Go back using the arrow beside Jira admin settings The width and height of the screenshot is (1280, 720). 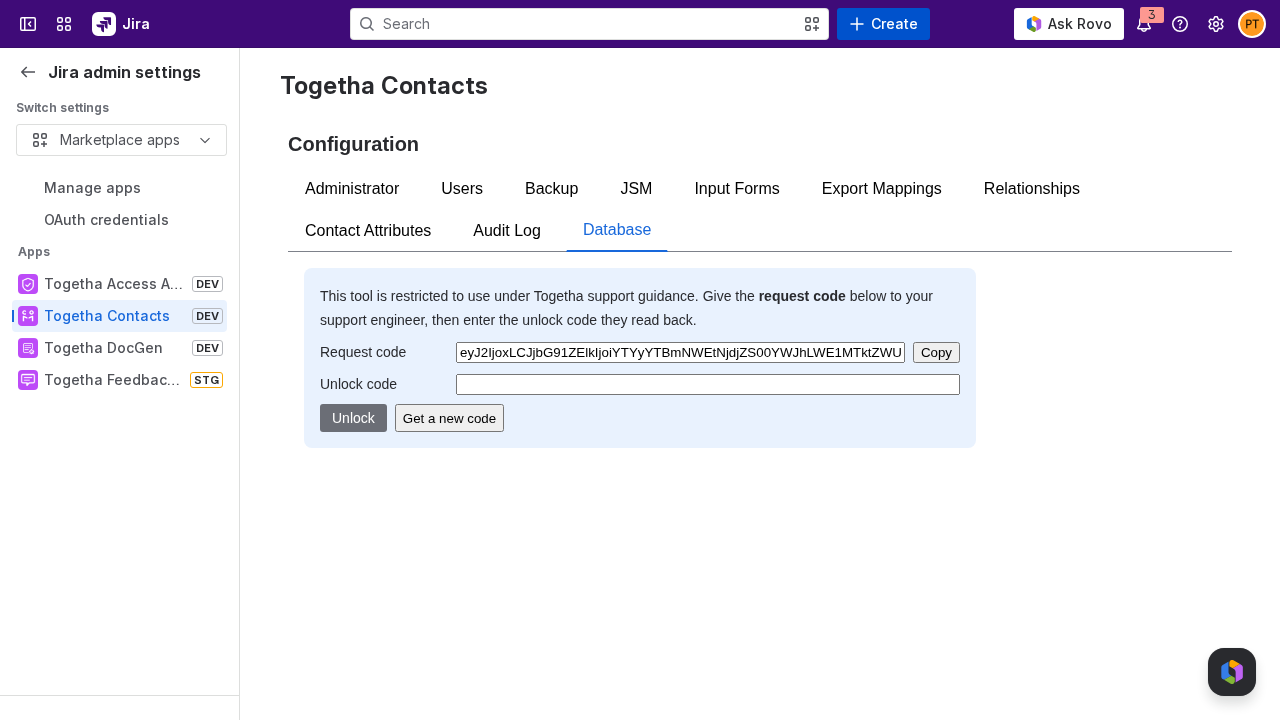pos(28,72)
